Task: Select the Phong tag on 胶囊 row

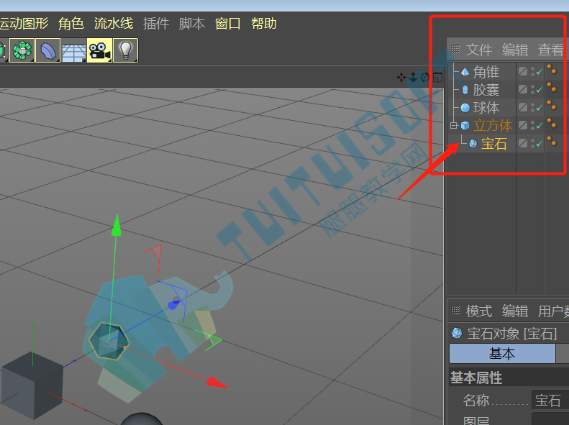Action: pyautogui.click(x=552, y=87)
